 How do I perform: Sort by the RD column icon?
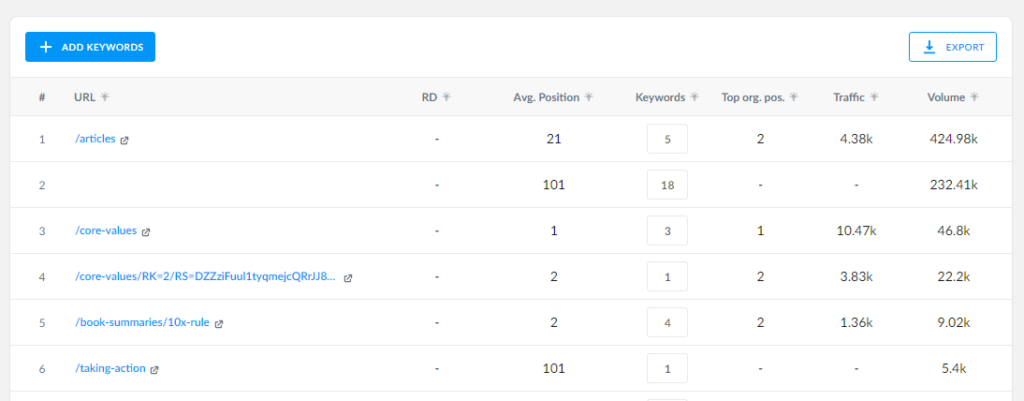tap(447, 97)
